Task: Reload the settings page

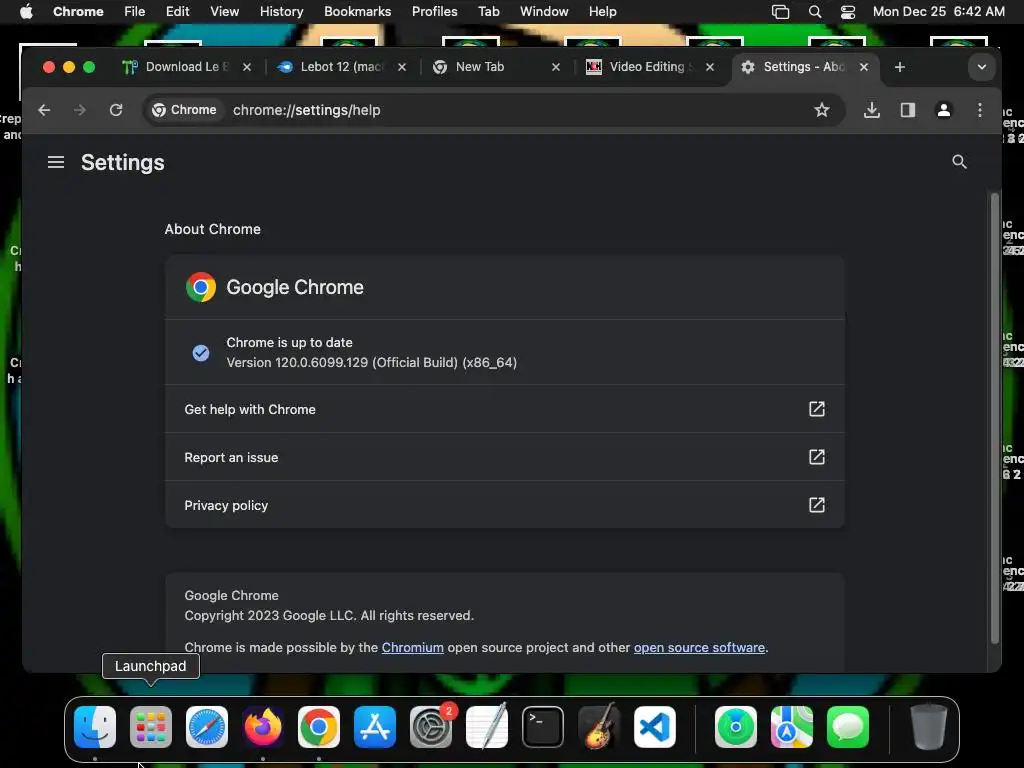Action: [x=116, y=110]
